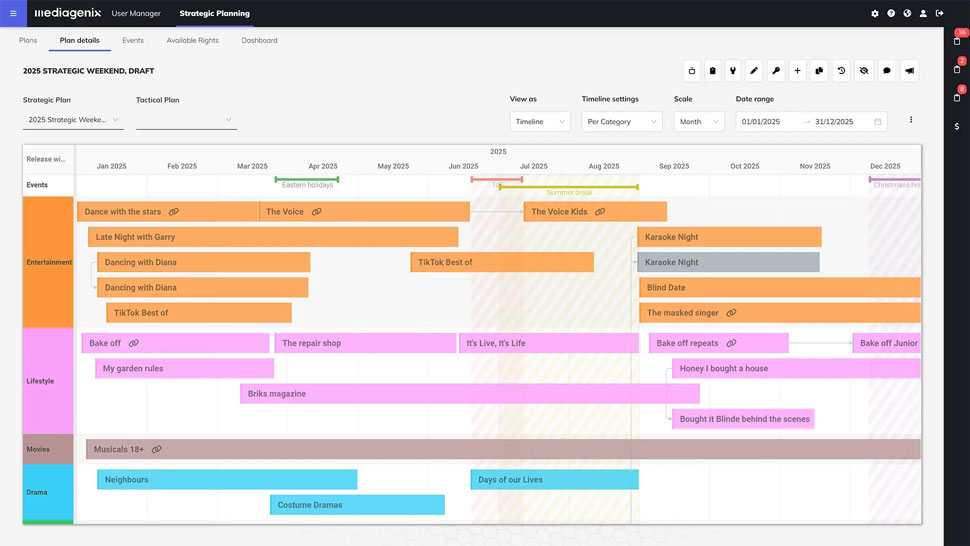This screenshot has height=546, width=970.
Task: Open the comments speech bubble icon
Action: [887, 71]
